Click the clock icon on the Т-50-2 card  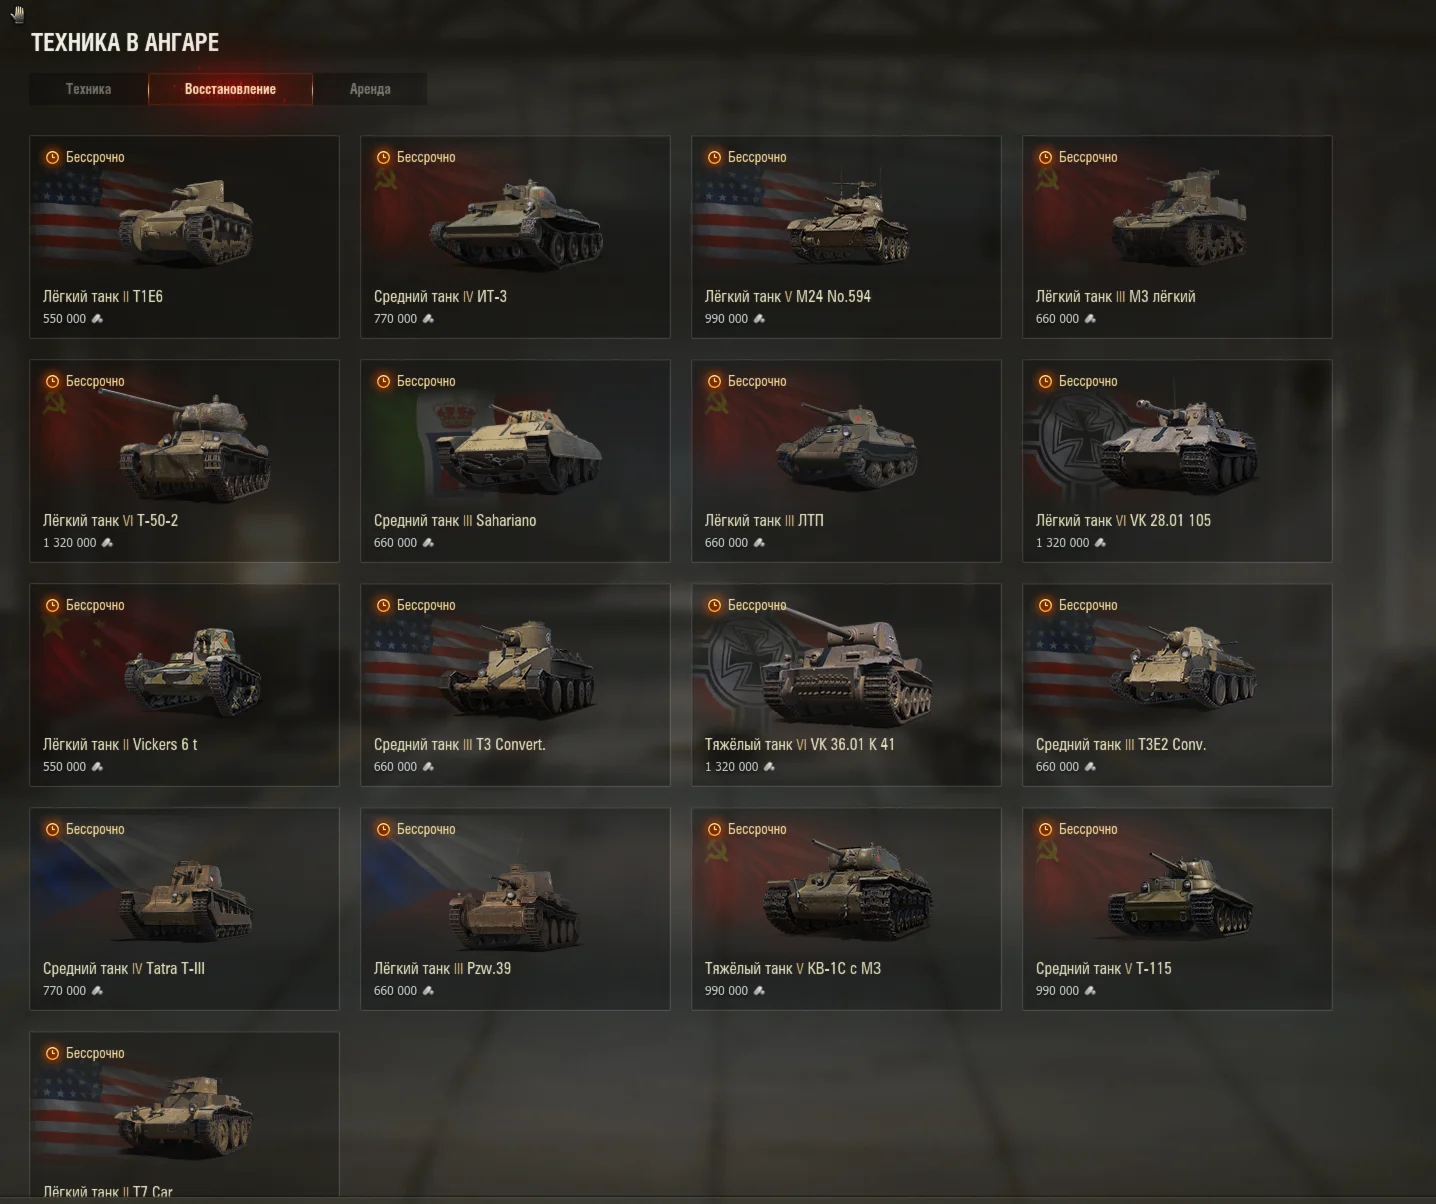pyautogui.click(x=52, y=381)
